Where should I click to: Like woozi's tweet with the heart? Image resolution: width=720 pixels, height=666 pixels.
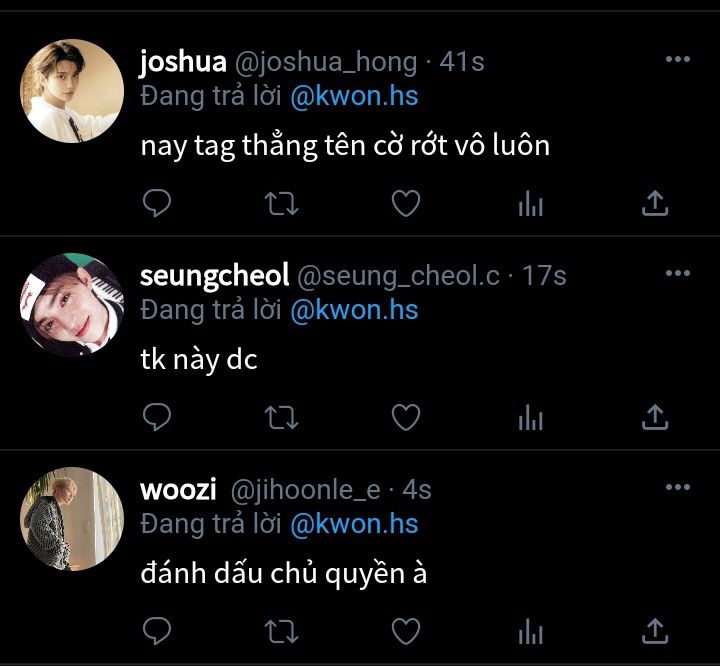406,631
